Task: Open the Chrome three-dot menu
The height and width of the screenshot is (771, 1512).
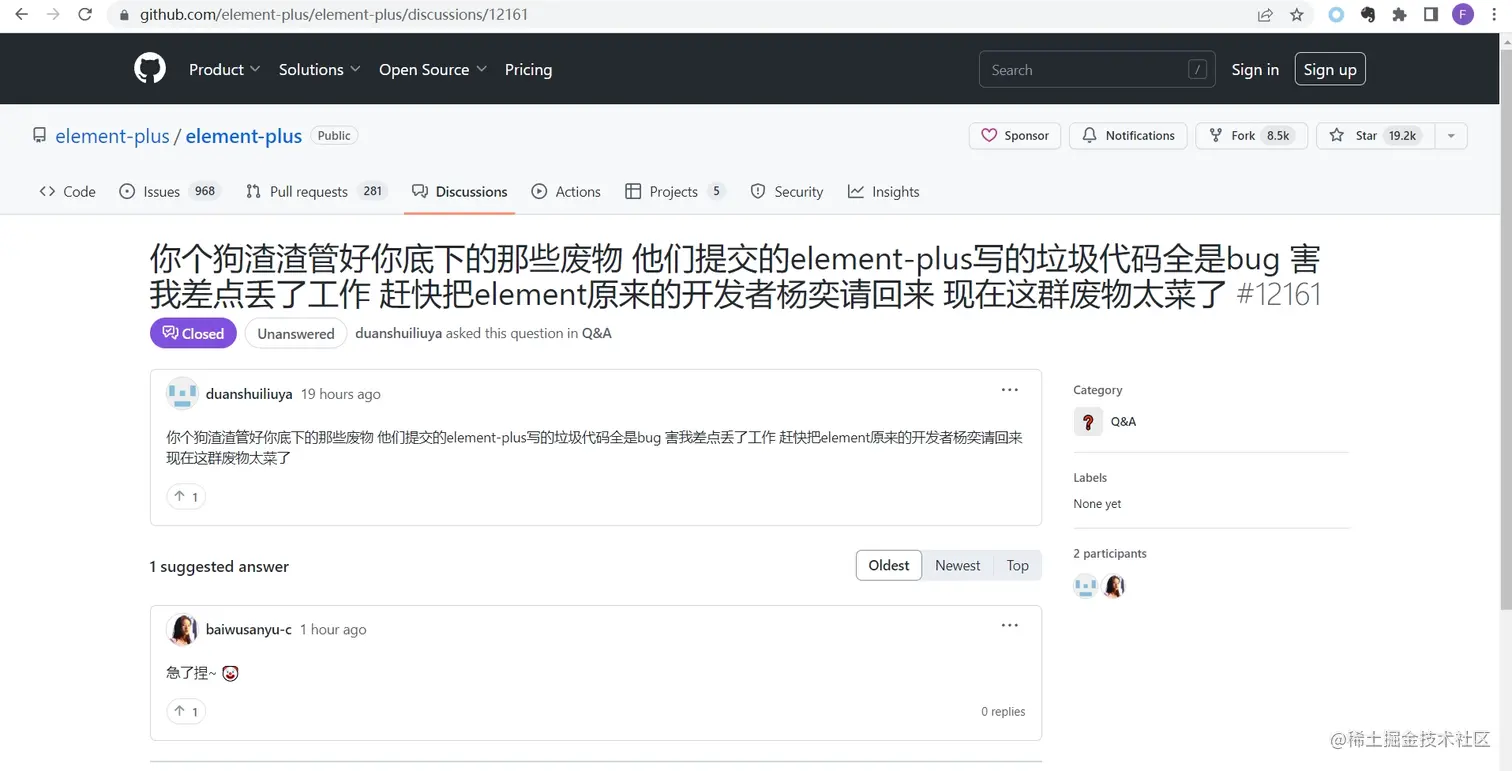Action: [x=1494, y=15]
